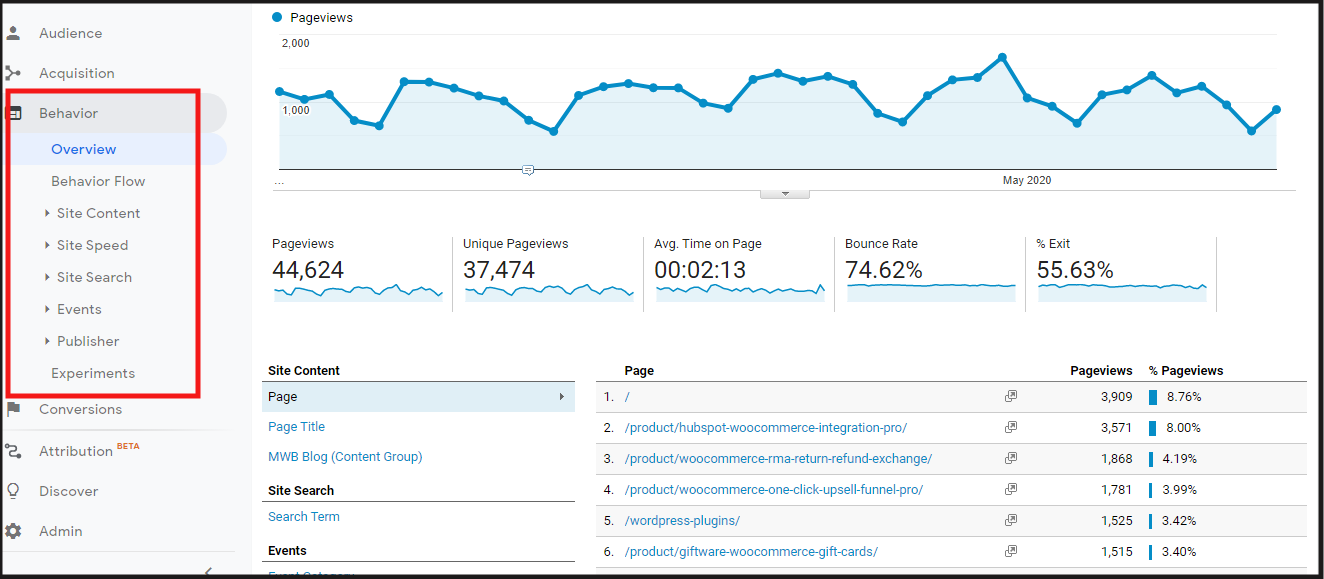This screenshot has width=1324, height=579.
Task: Select Behavior Flow in the sidebar
Action: point(98,181)
